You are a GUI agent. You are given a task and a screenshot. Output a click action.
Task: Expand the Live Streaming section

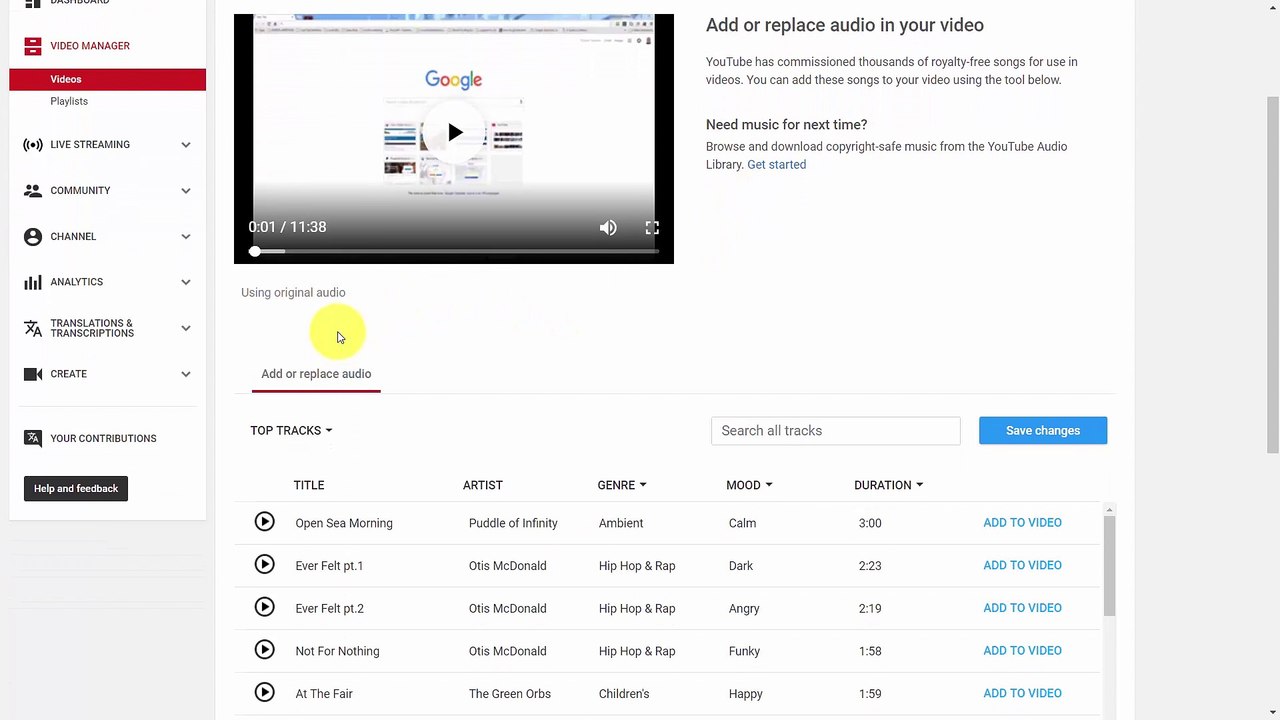(x=186, y=145)
